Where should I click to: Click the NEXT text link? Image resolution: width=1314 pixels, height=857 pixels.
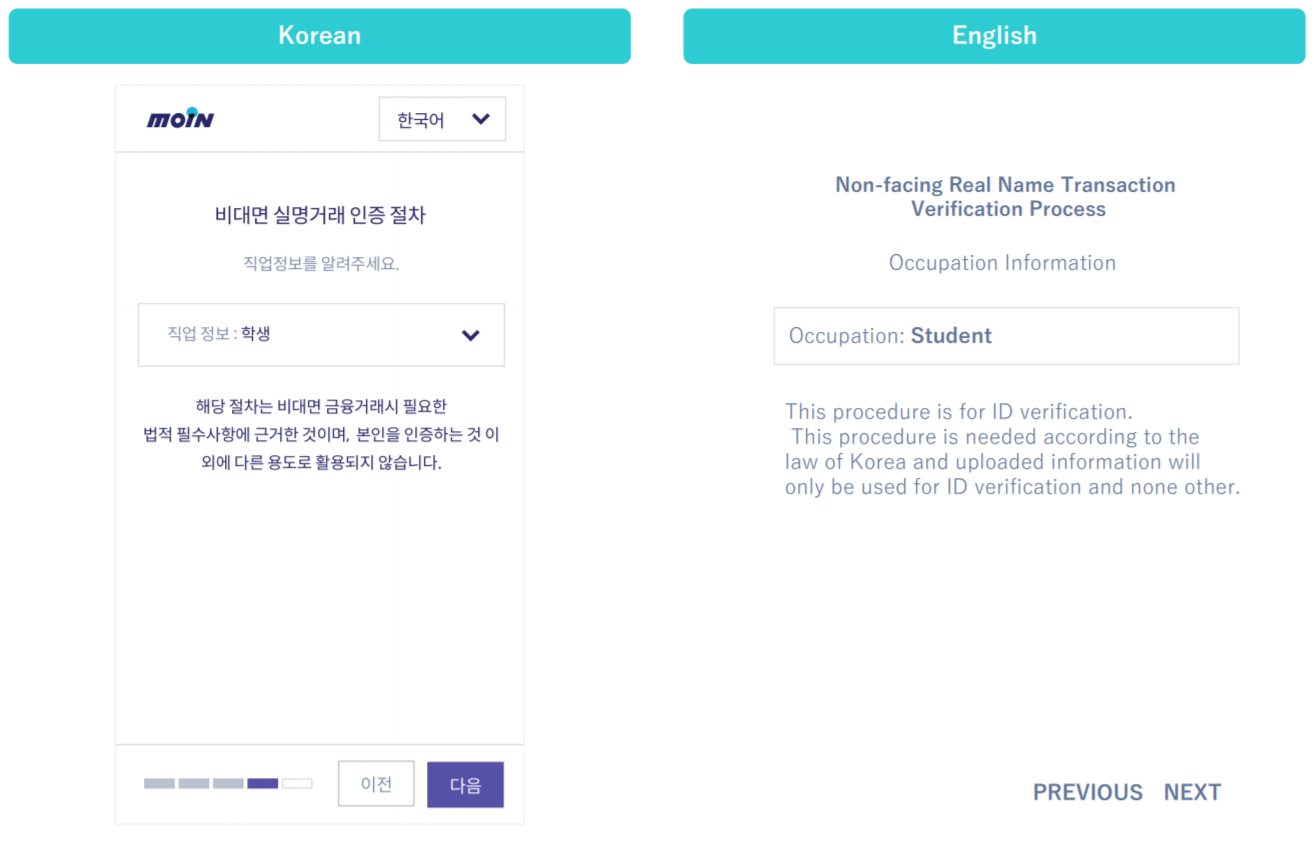[1192, 792]
